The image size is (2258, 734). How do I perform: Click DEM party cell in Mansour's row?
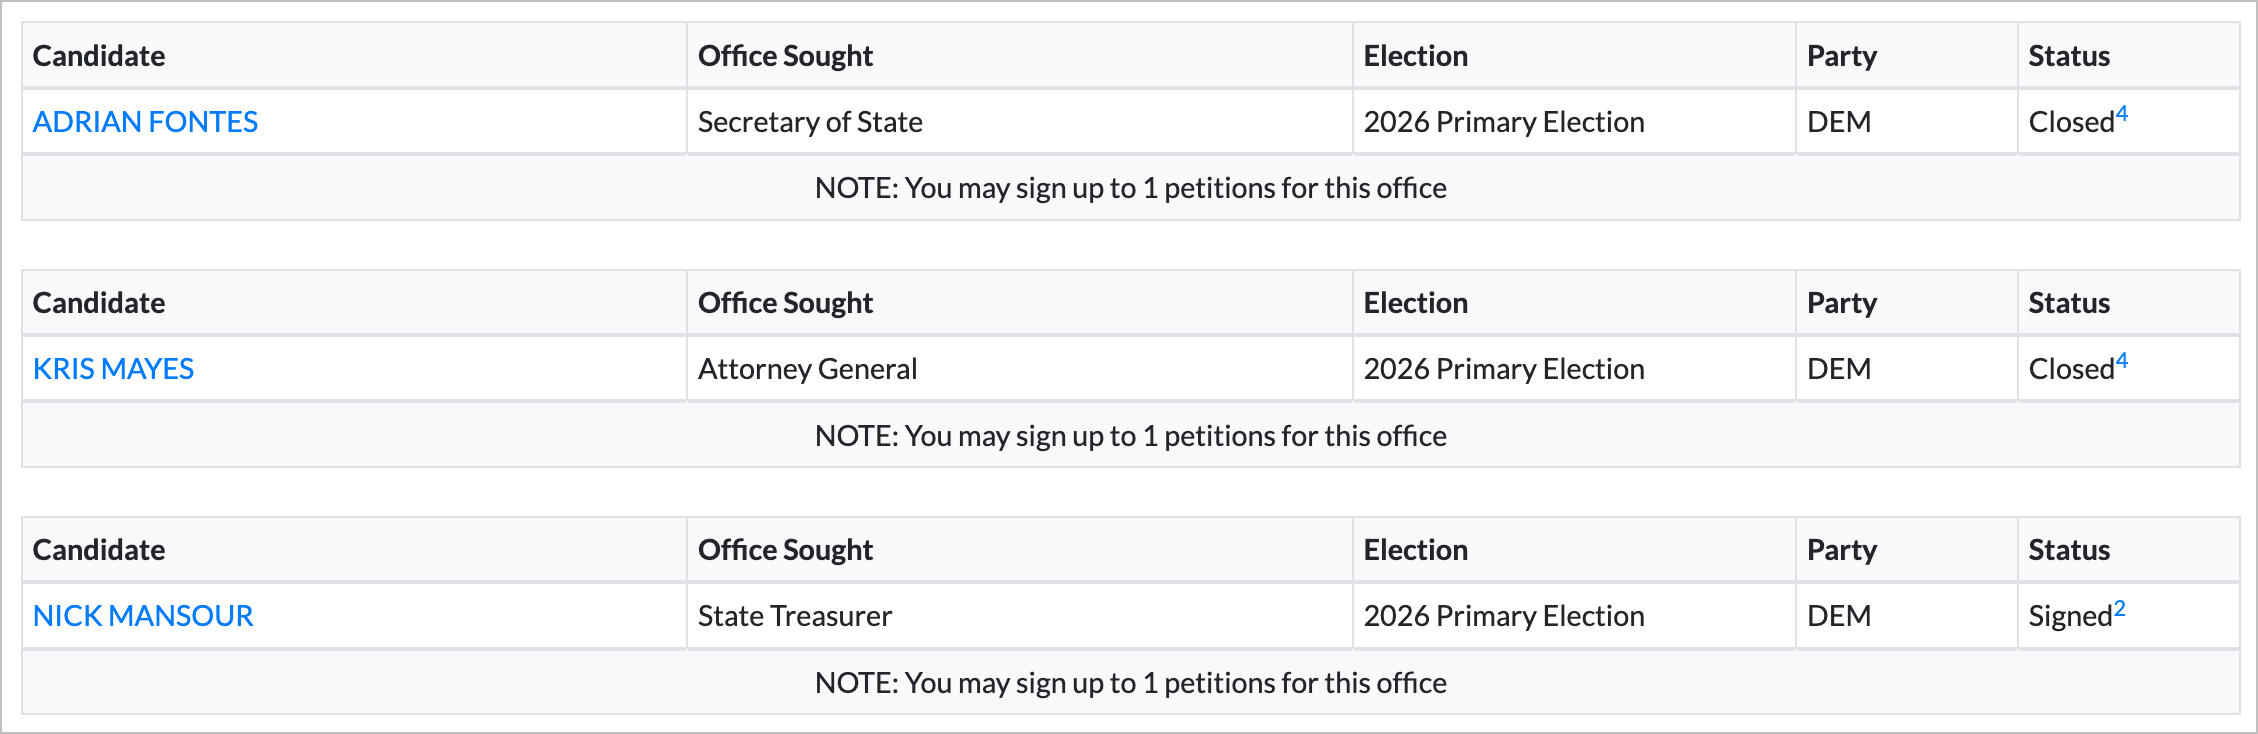(x=1838, y=615)
